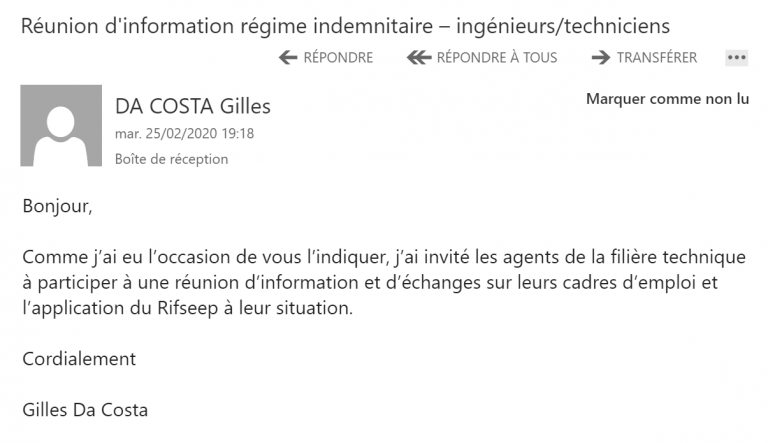This screenshot has height=443, width=768.
Task: Click the Cordialement closing line
Action: point(79,358)
